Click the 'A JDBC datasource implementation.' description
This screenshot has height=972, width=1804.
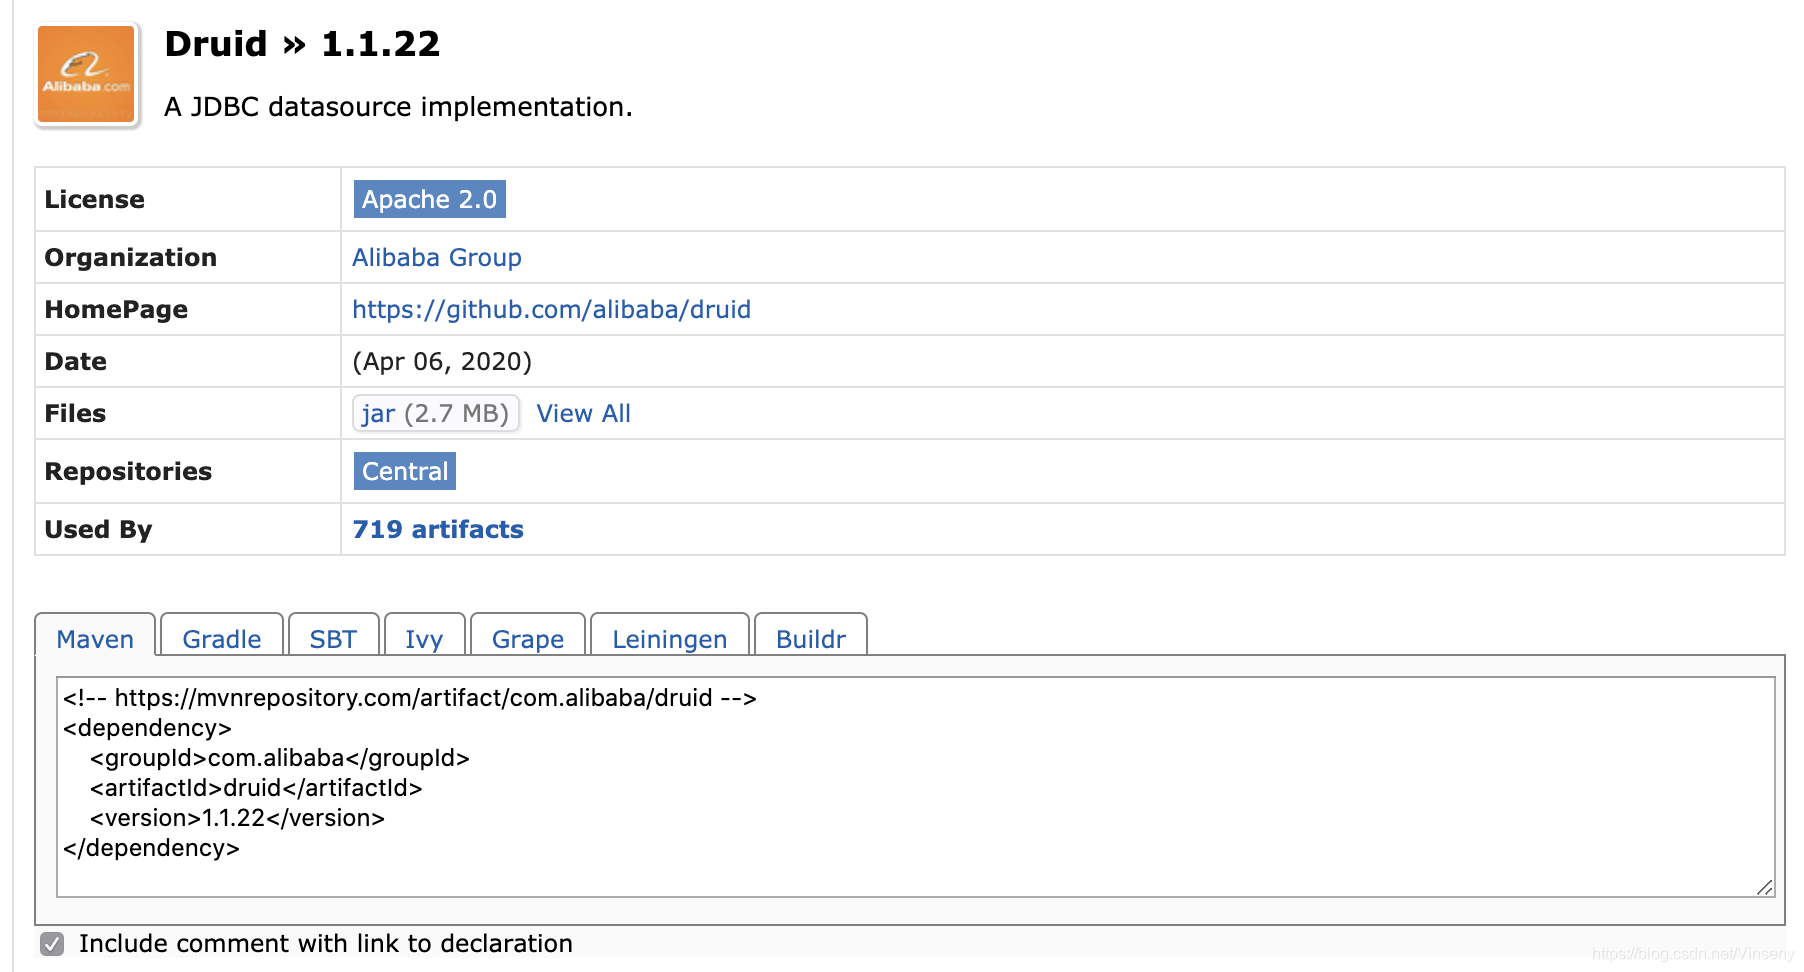[398, 107]
